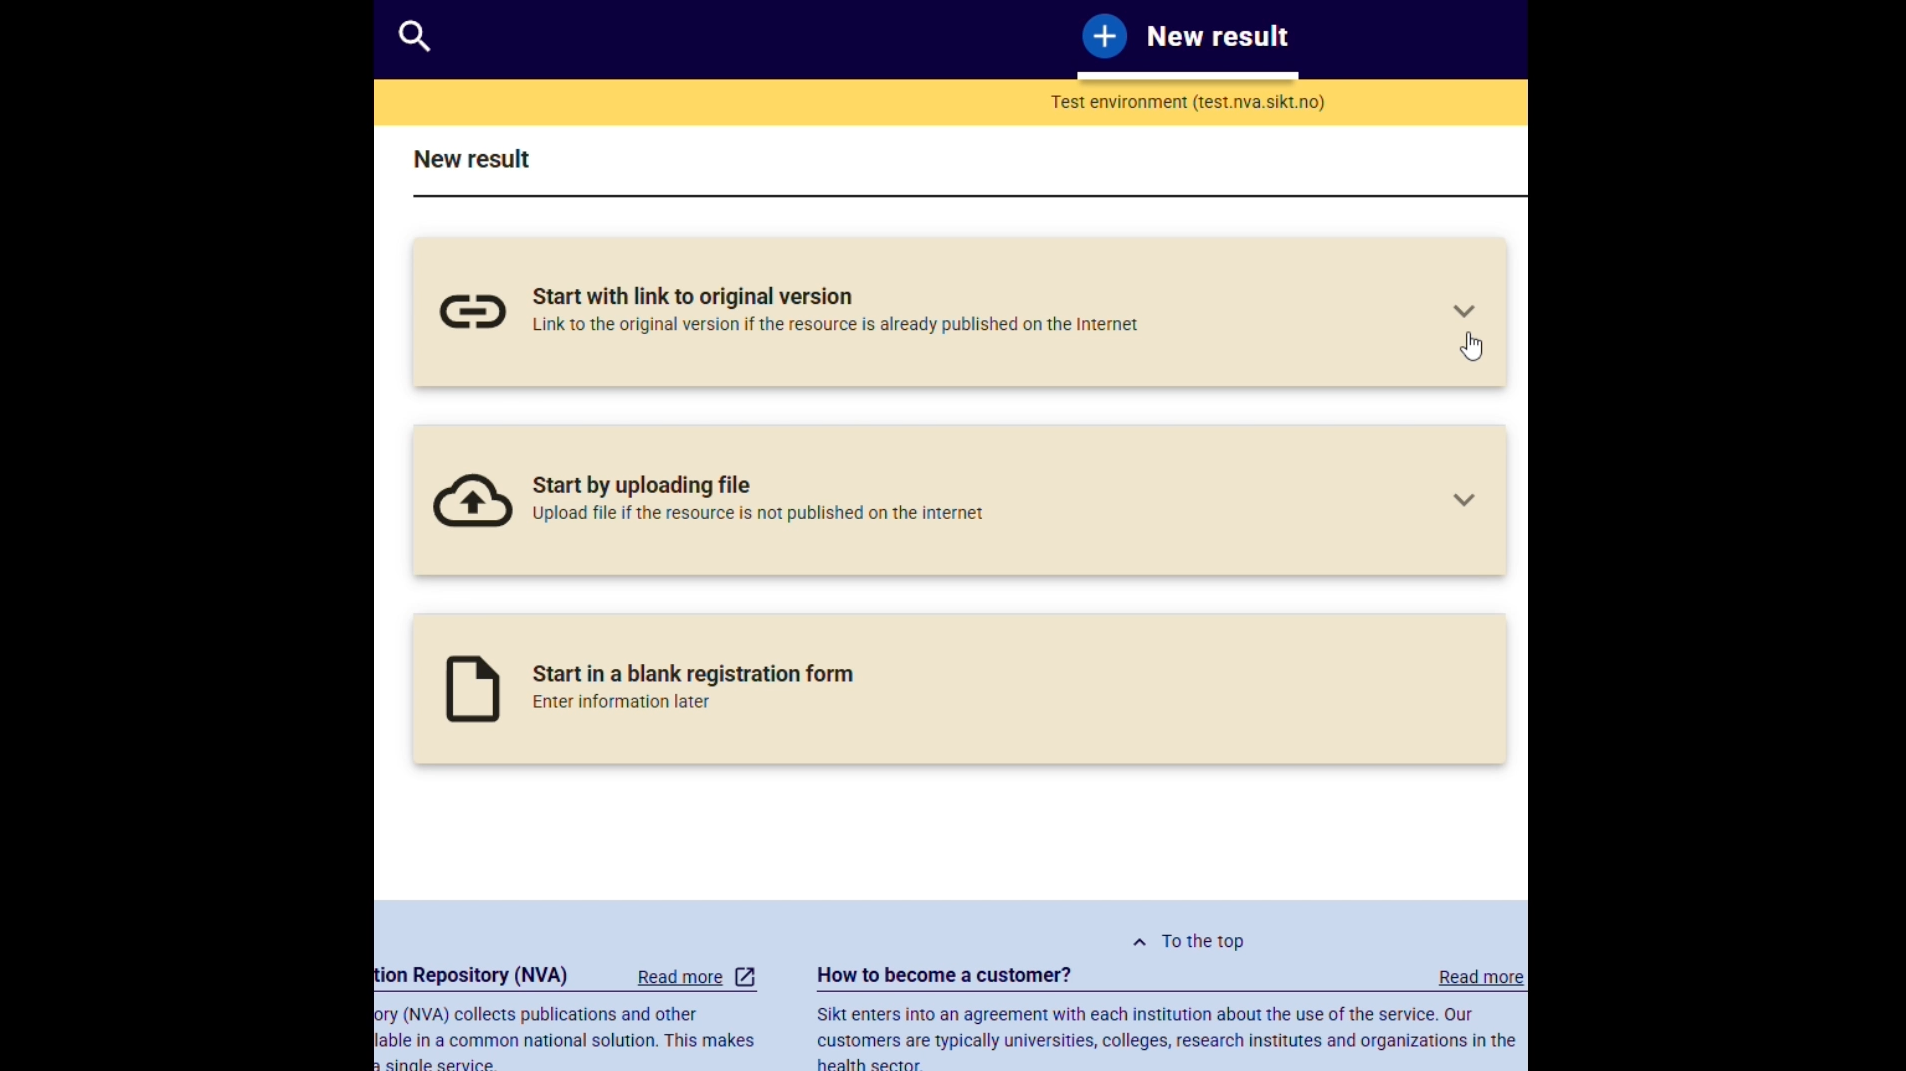
Task: Click the 'New result' page heading
Action: click(472, 160)
